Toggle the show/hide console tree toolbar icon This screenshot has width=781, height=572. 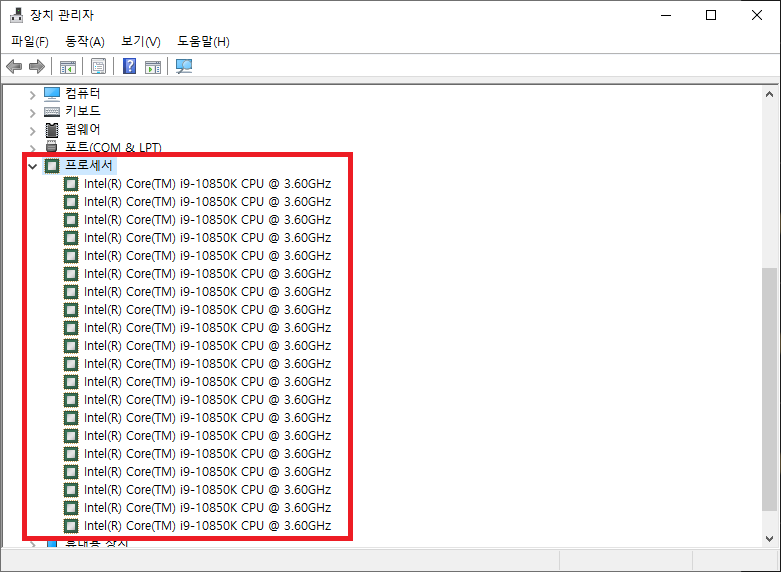(68, 66)
